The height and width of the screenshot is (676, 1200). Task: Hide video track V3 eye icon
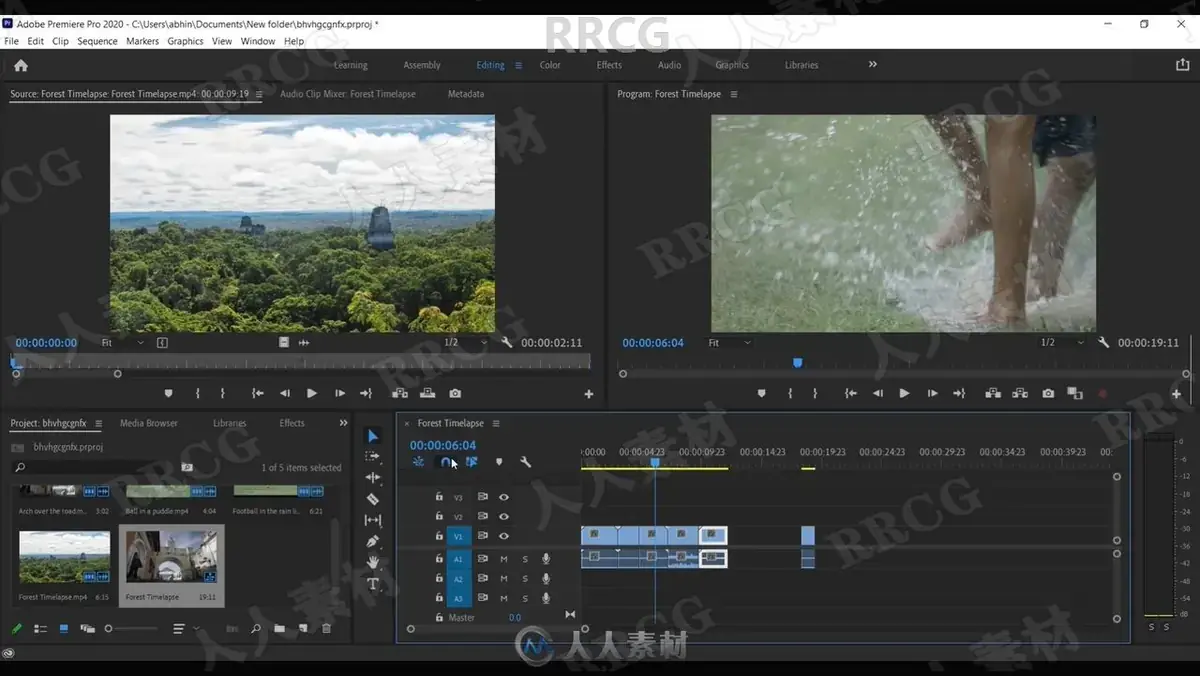click(504, 497)
